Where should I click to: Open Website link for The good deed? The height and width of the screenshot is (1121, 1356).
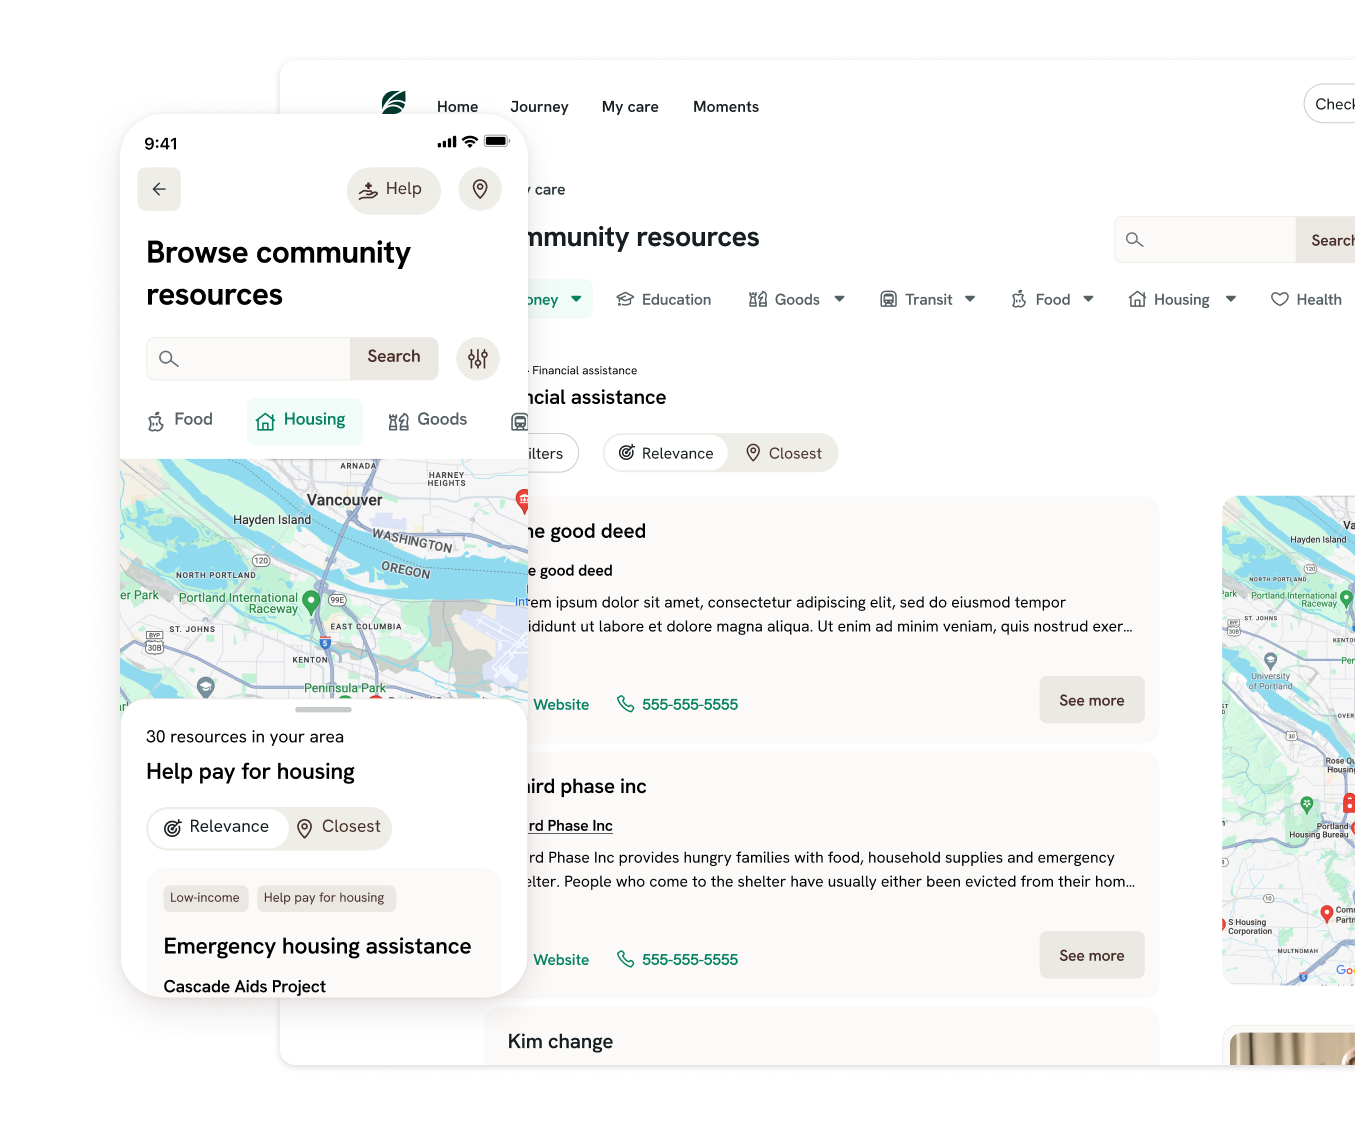[561, 704]
